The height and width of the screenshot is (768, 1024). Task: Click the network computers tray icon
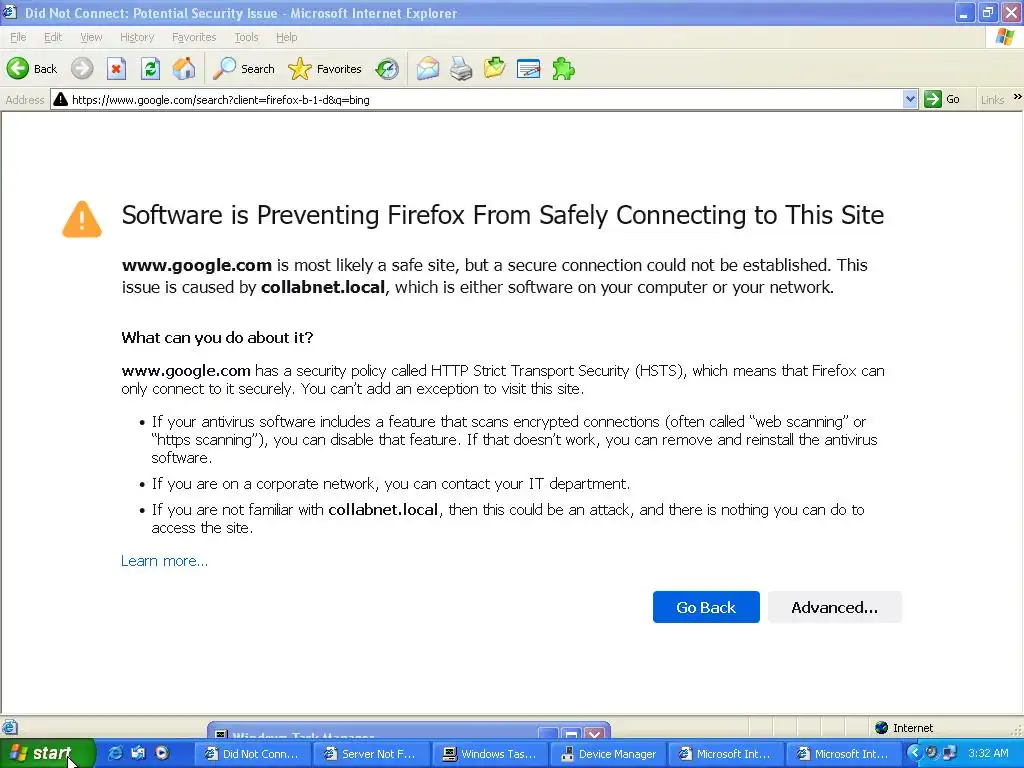point(950,753)
